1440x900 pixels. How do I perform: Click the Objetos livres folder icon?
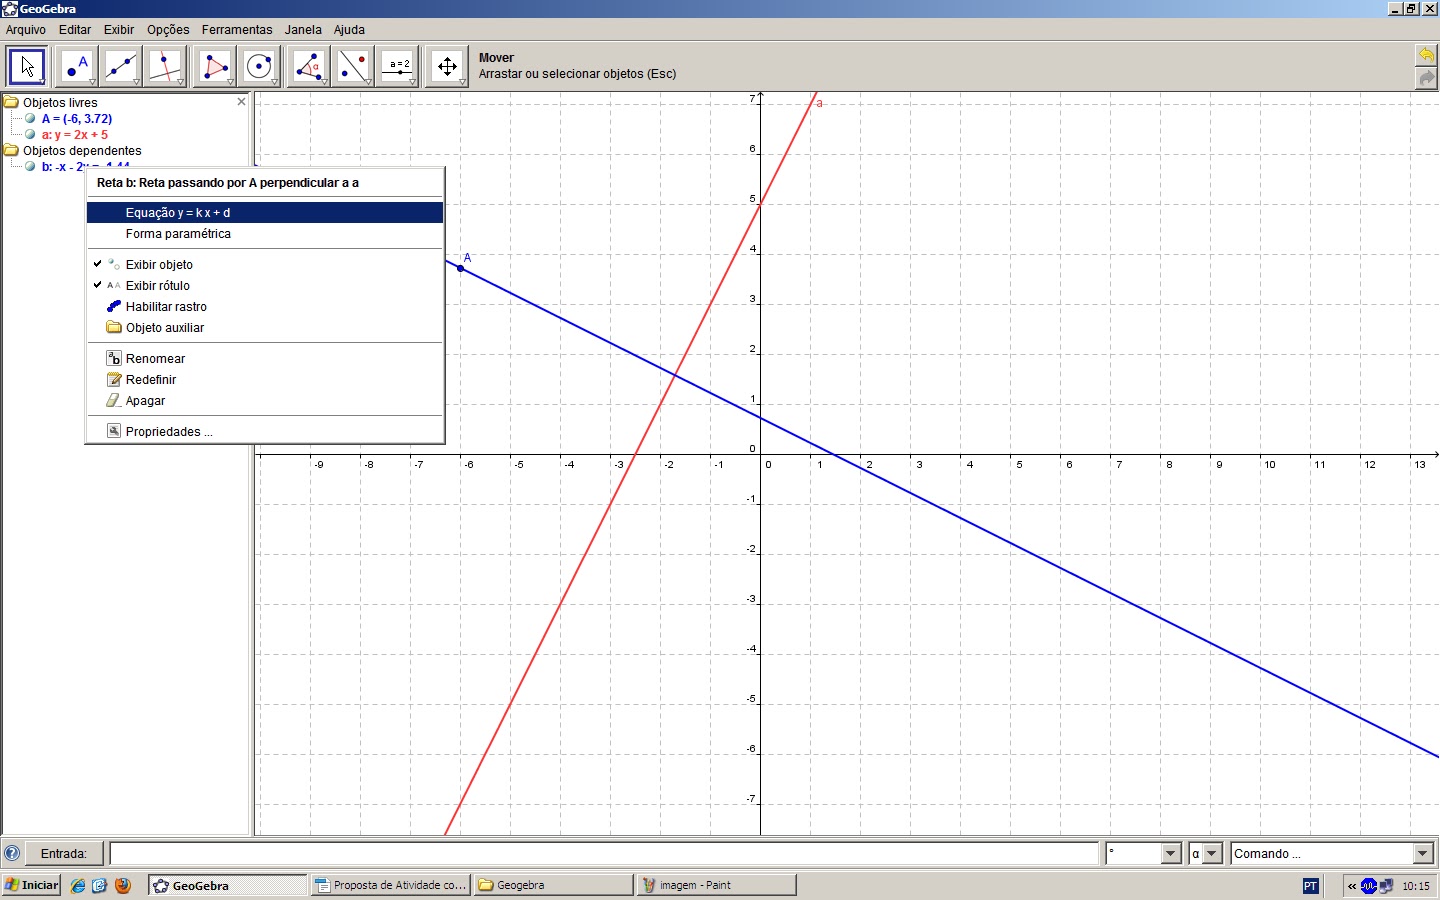[11, 102]
